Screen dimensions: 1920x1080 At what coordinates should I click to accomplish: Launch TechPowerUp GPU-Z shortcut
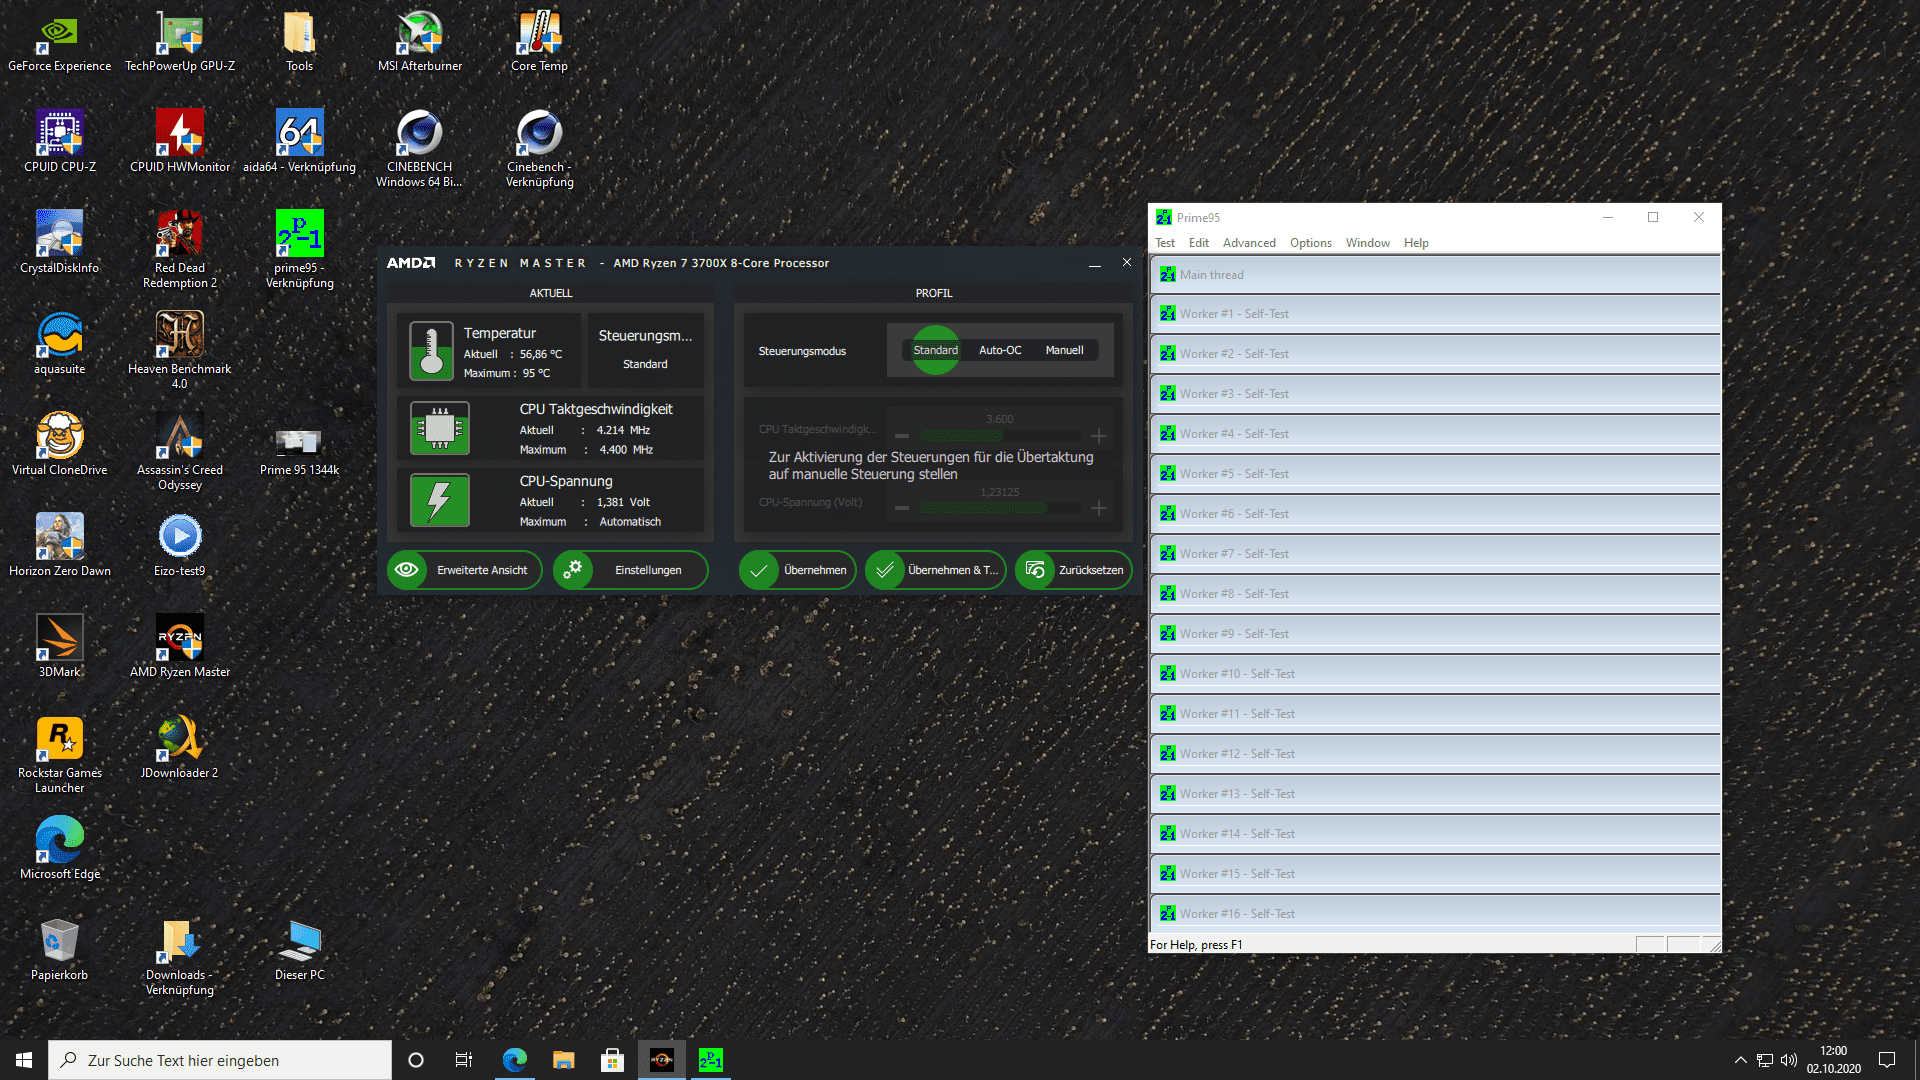click(x=180, y=42)
